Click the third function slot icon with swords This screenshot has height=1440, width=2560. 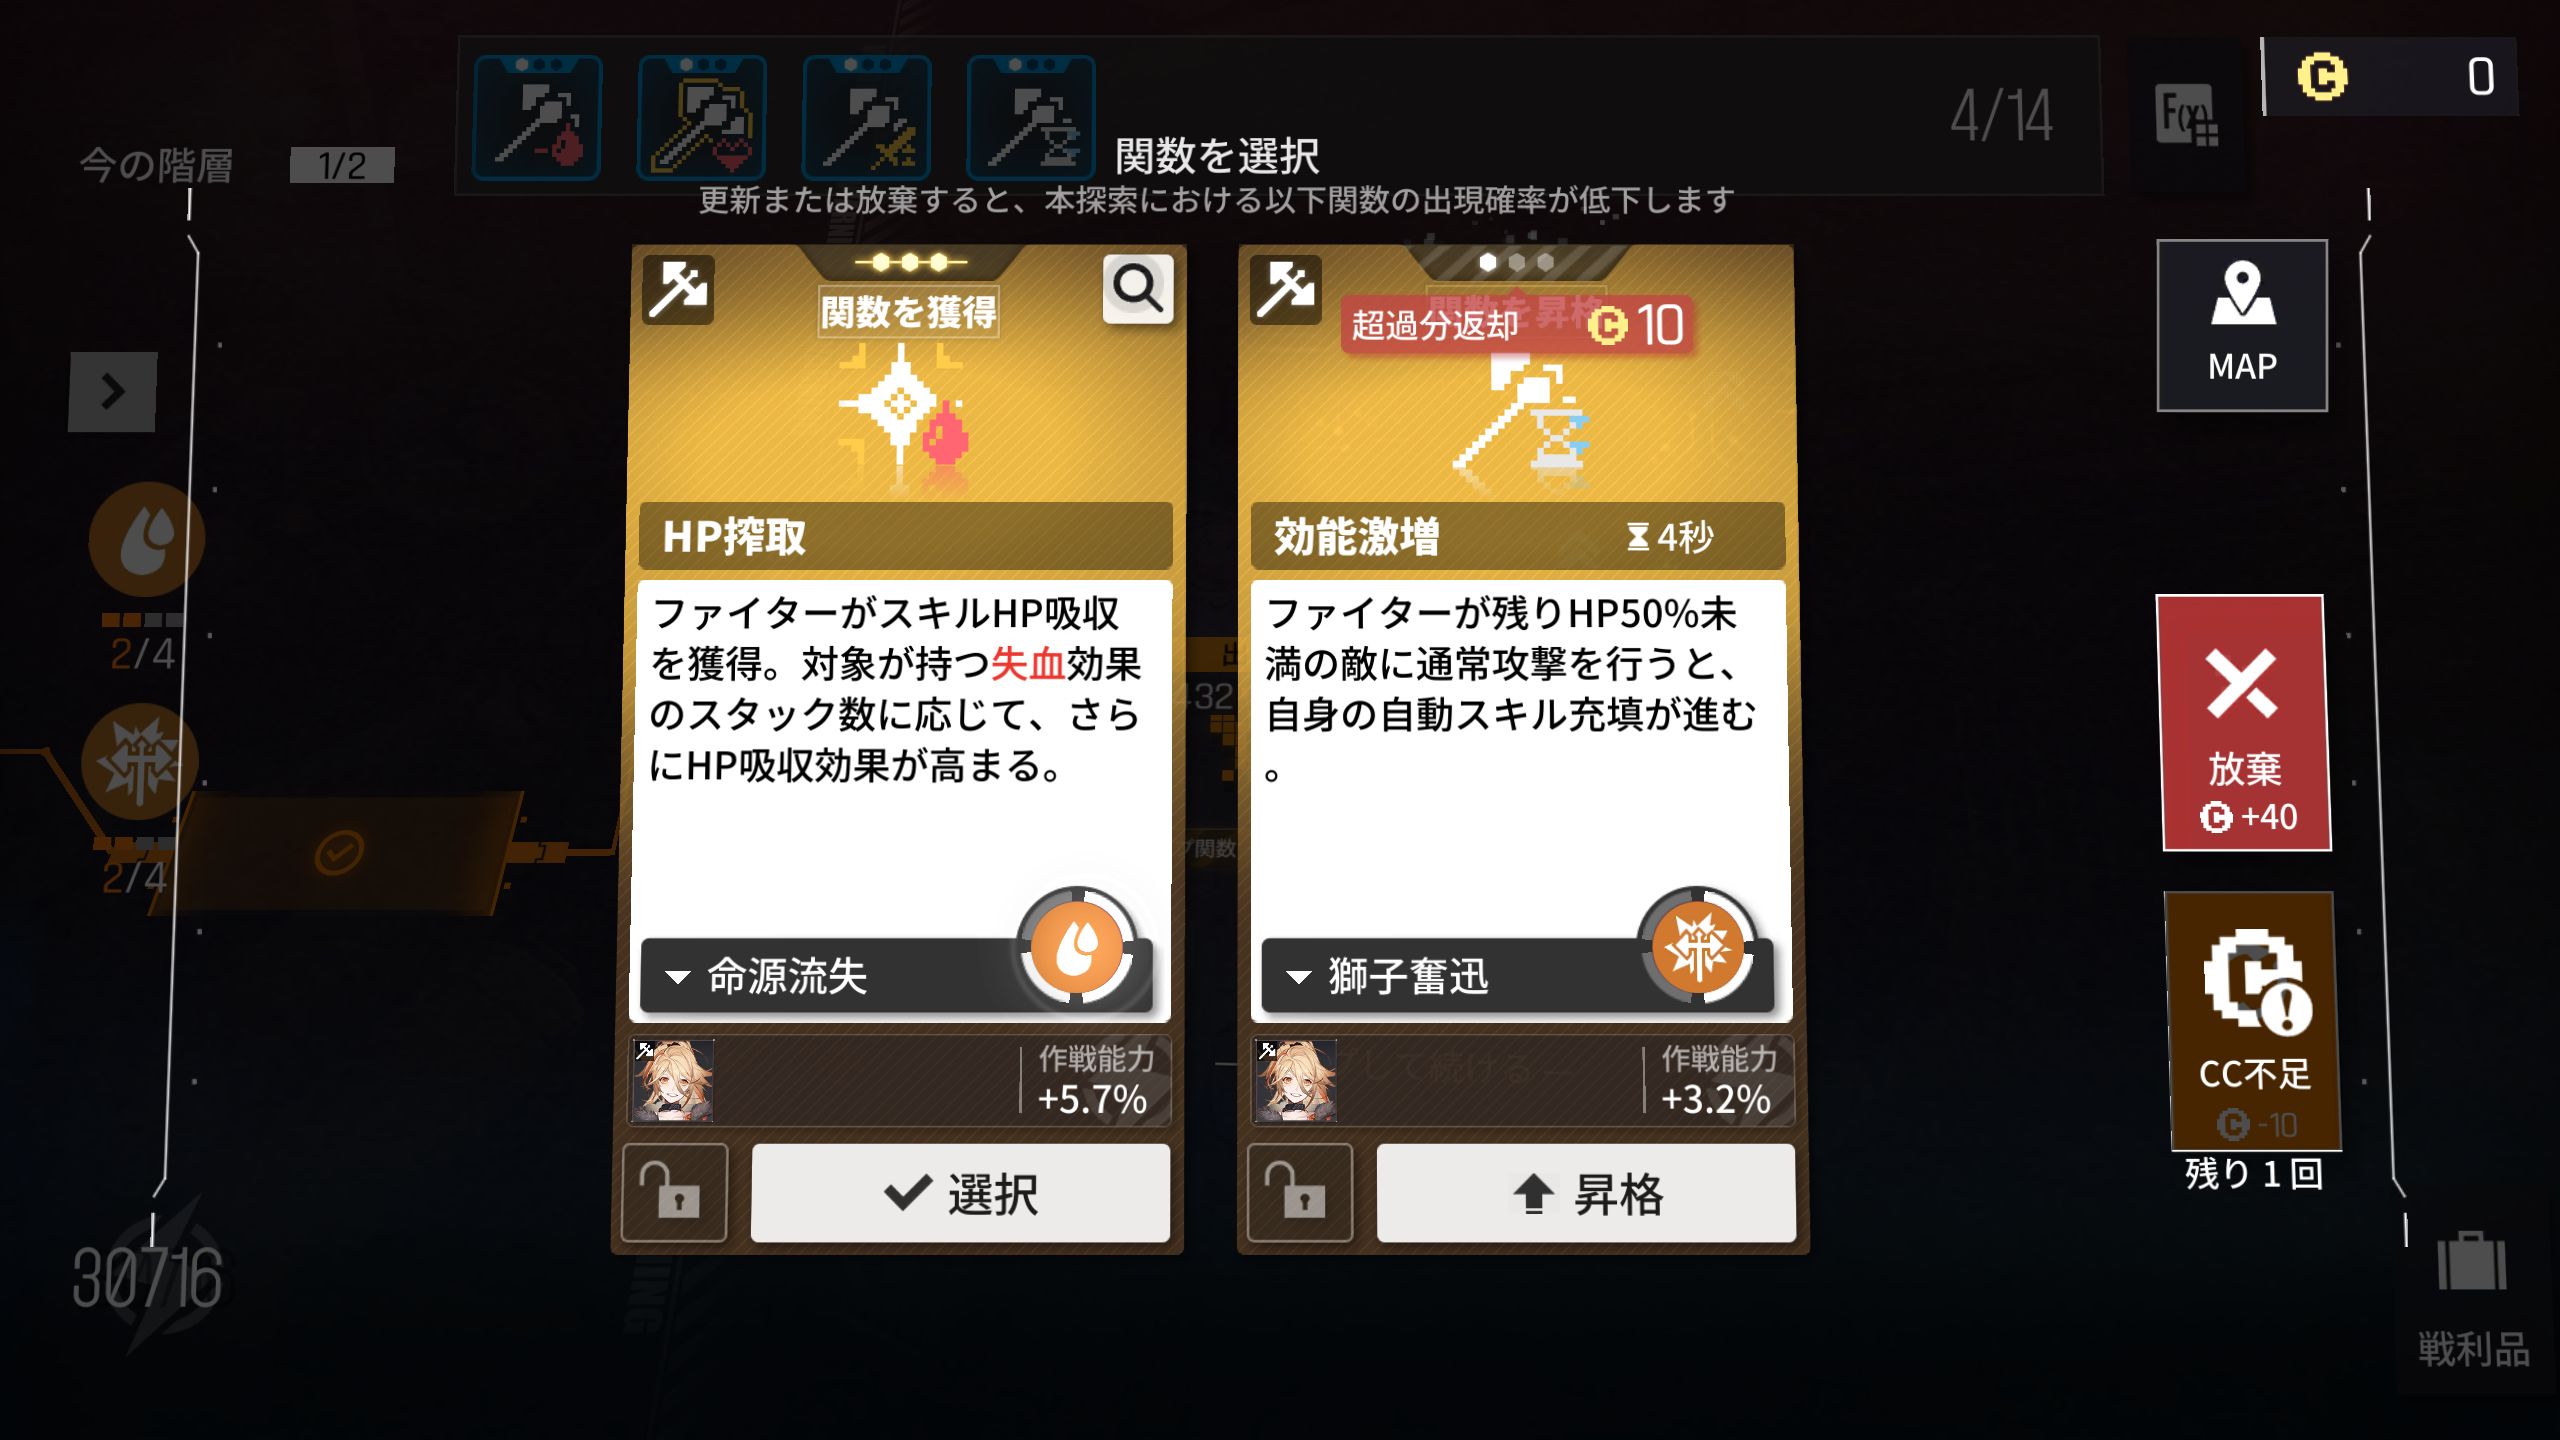coord(867,118)
